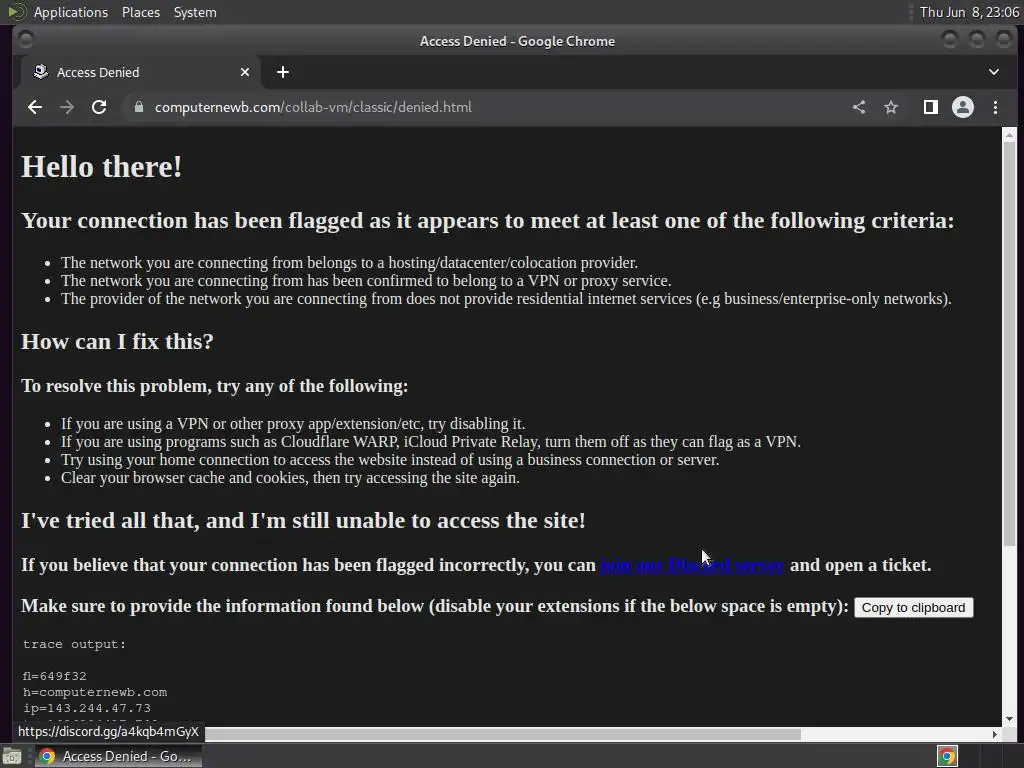Screen dimensions: 1024x768
Task: Click the 'ip=143.244.47.73' trace line
Action: tap(87, 708)
